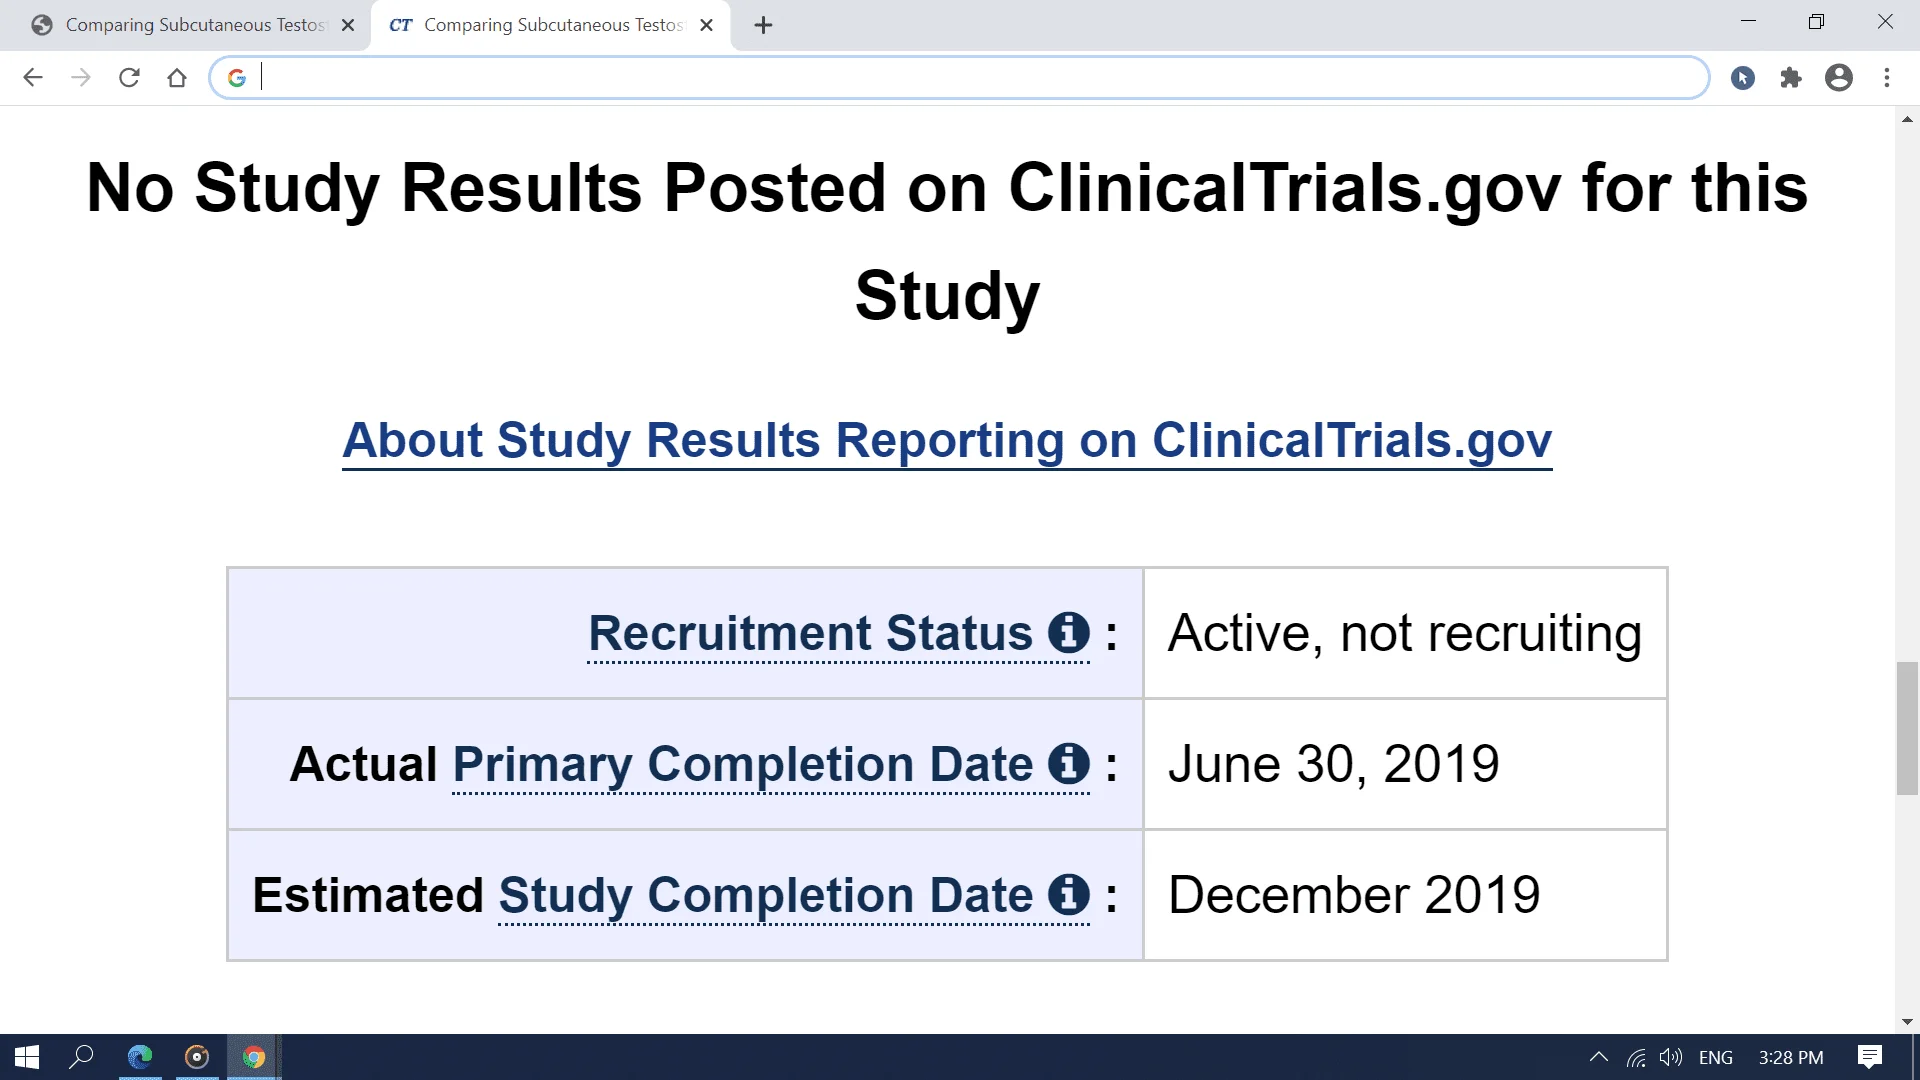Navigate back to previous page
The height and width of the screenshot is (1080, 1920).
pos(33,78)
